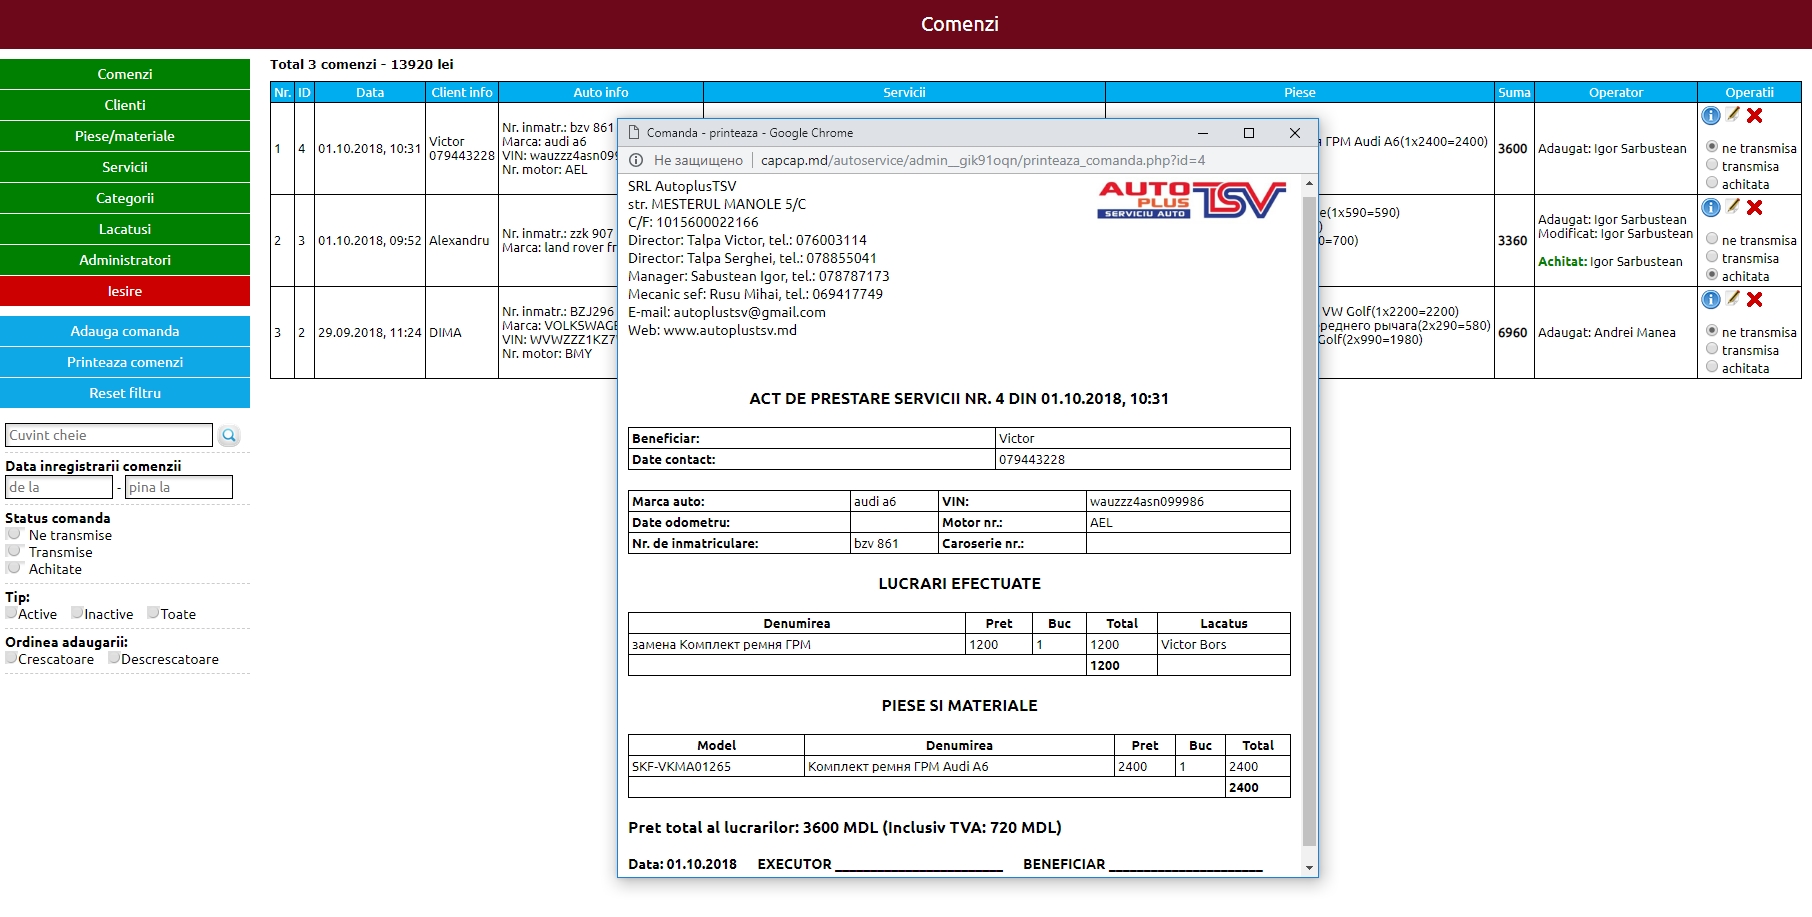1812x917 pixels.
Task: Click the magnifier search icon beside keyword field
Action: [229, 435]
